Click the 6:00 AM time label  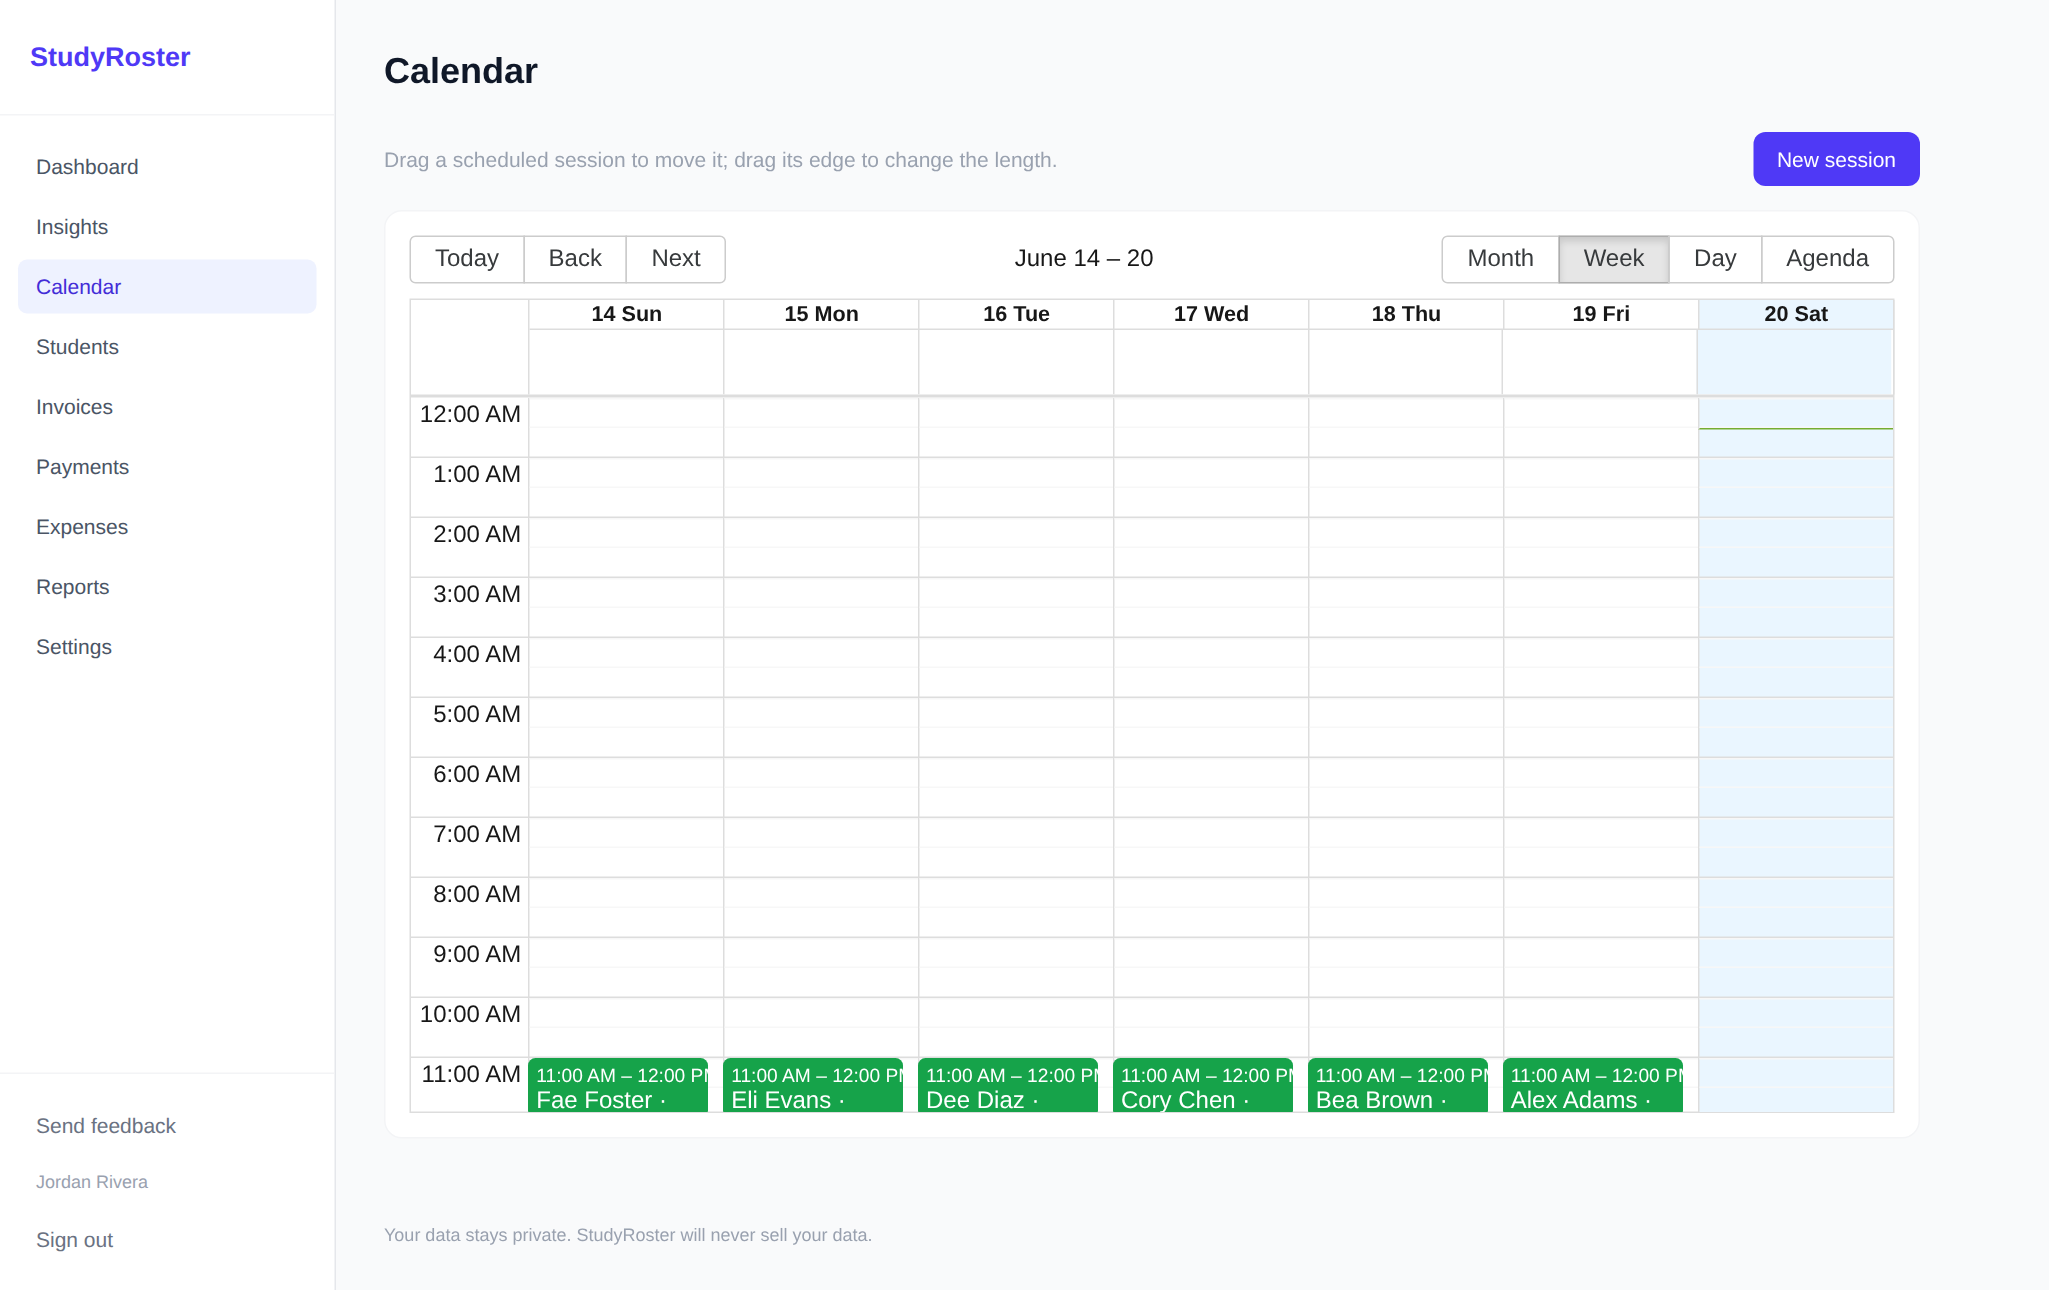477,774
